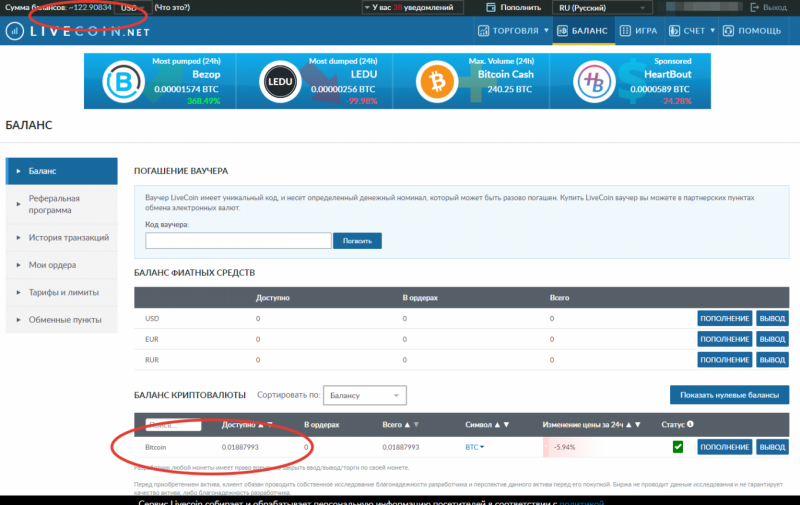Click Пополнение button for USD
This screenshot has height=505, width=800.
click(724, 318)
